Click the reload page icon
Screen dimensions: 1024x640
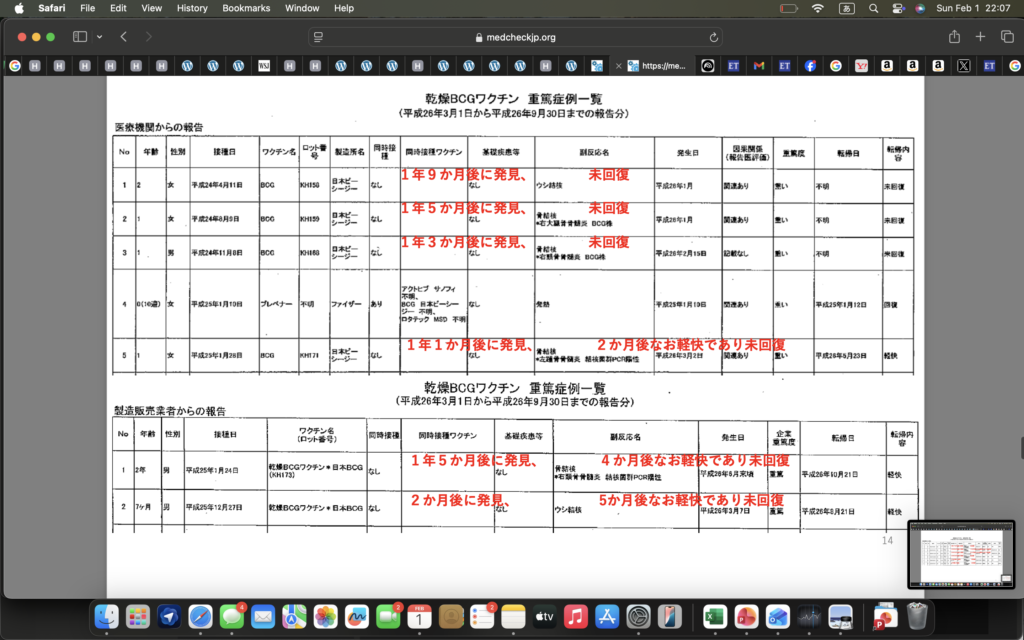coord(714,37)
